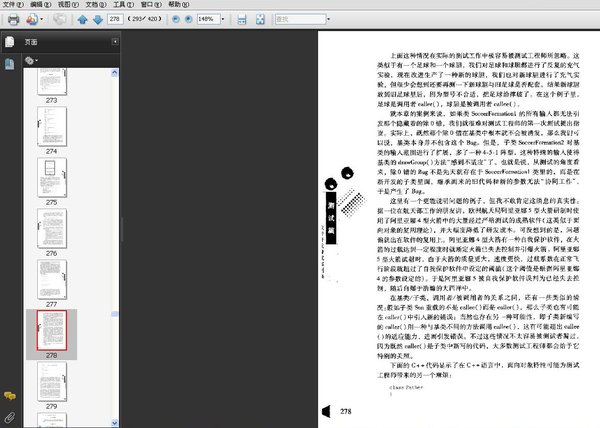This screenshot has height=428, width=600.
Task: Click the page count text (293/420)
Action: tap(145, 19)
